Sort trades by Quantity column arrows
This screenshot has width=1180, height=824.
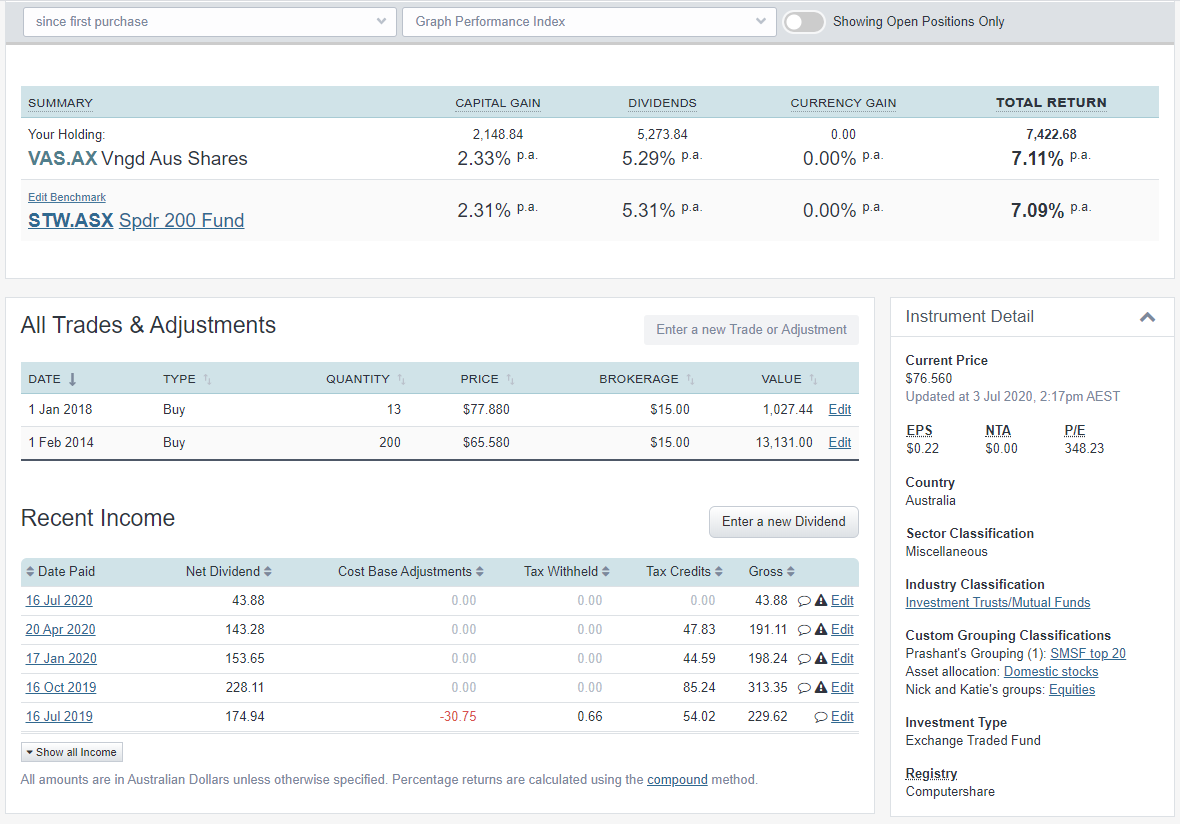401,379
